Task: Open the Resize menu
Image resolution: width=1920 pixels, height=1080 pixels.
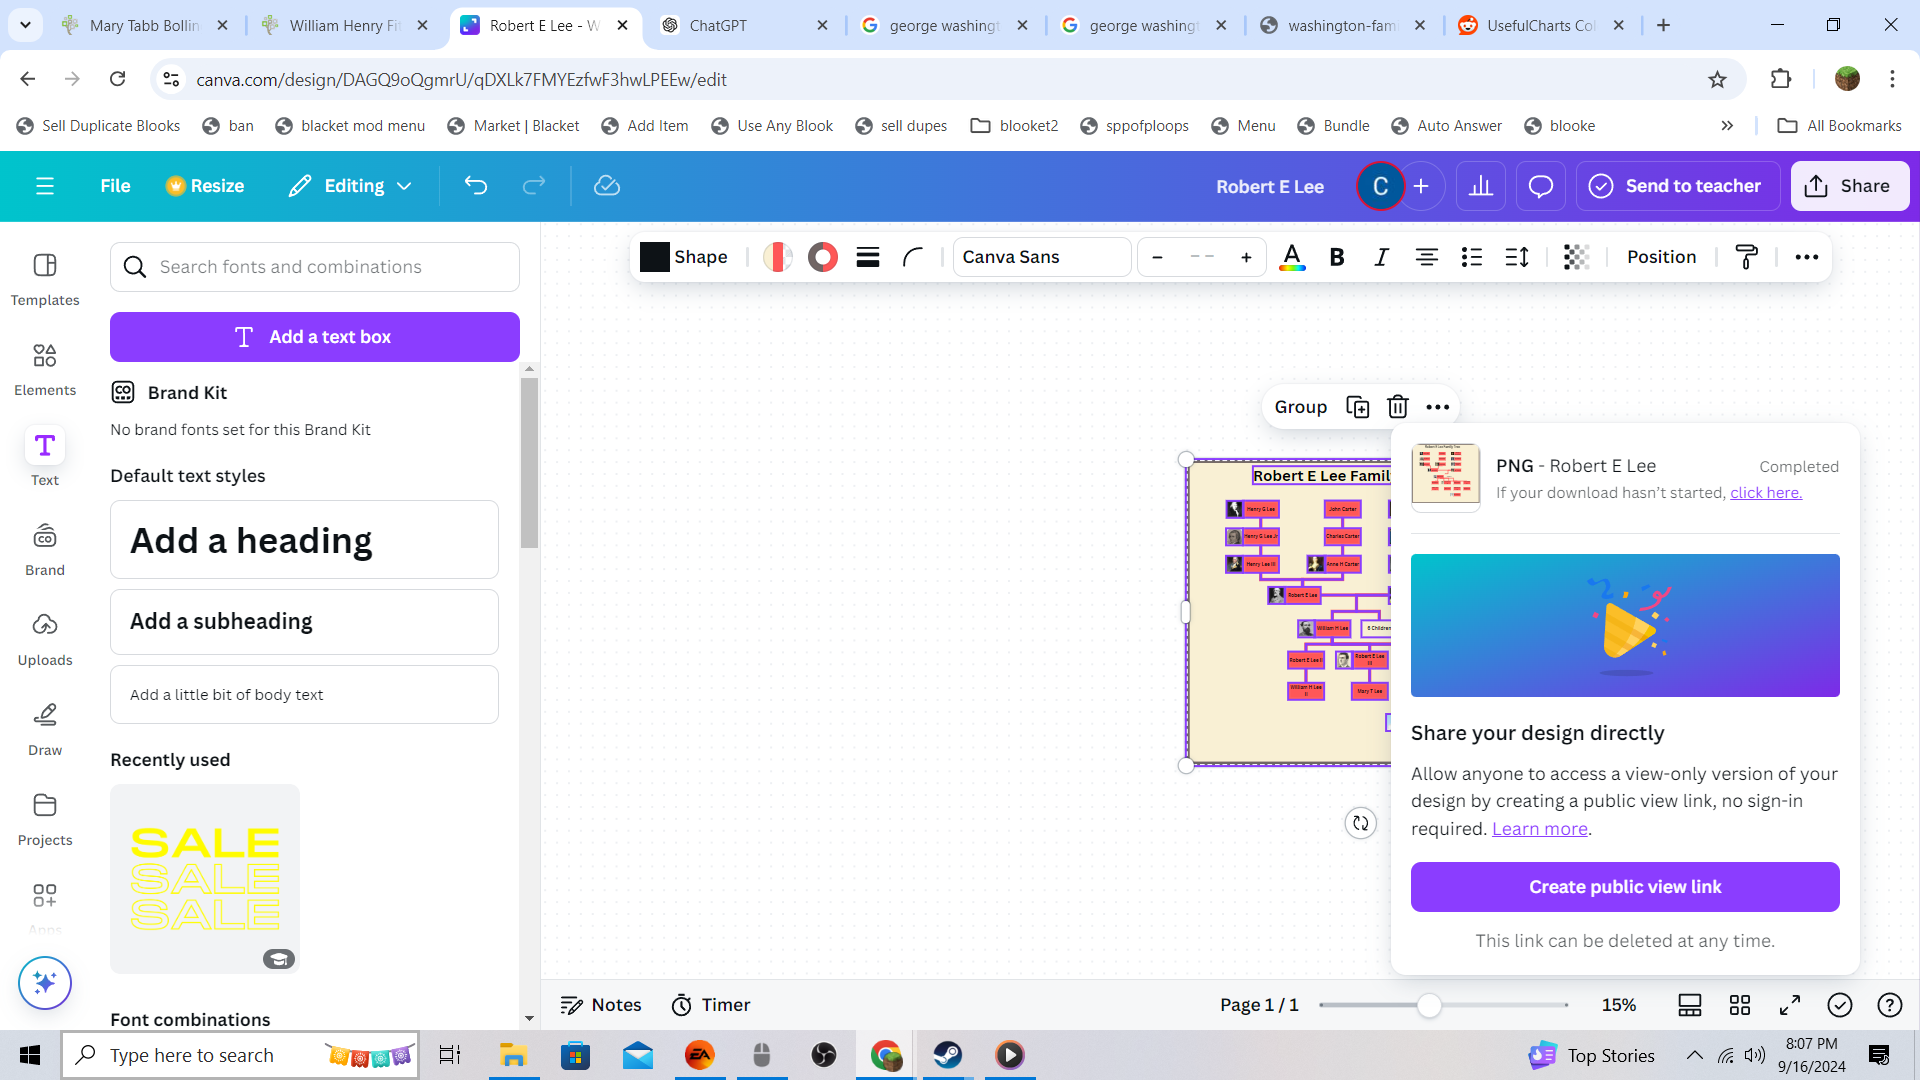Action: click(205, 186)
